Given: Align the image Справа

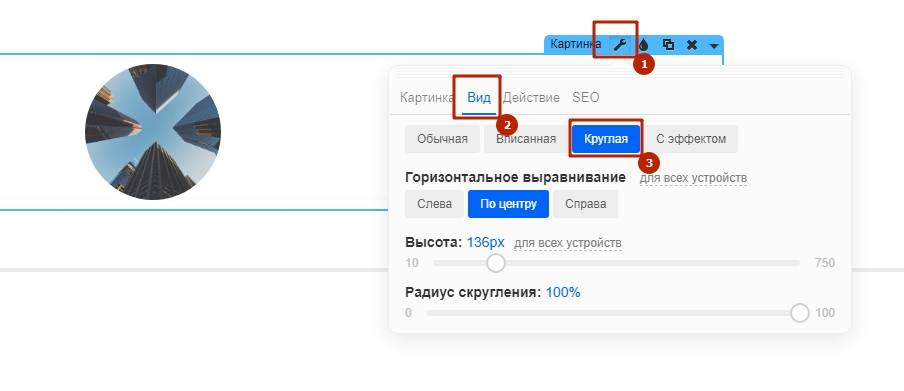Looking at the screenshot, I should point(585,204).
